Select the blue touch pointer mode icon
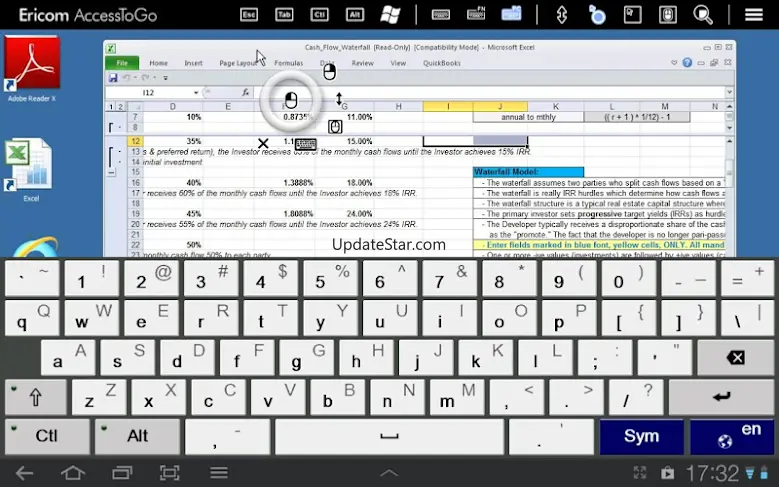The width and height of the screenshot is (779, 487). [x=597, y=14]
